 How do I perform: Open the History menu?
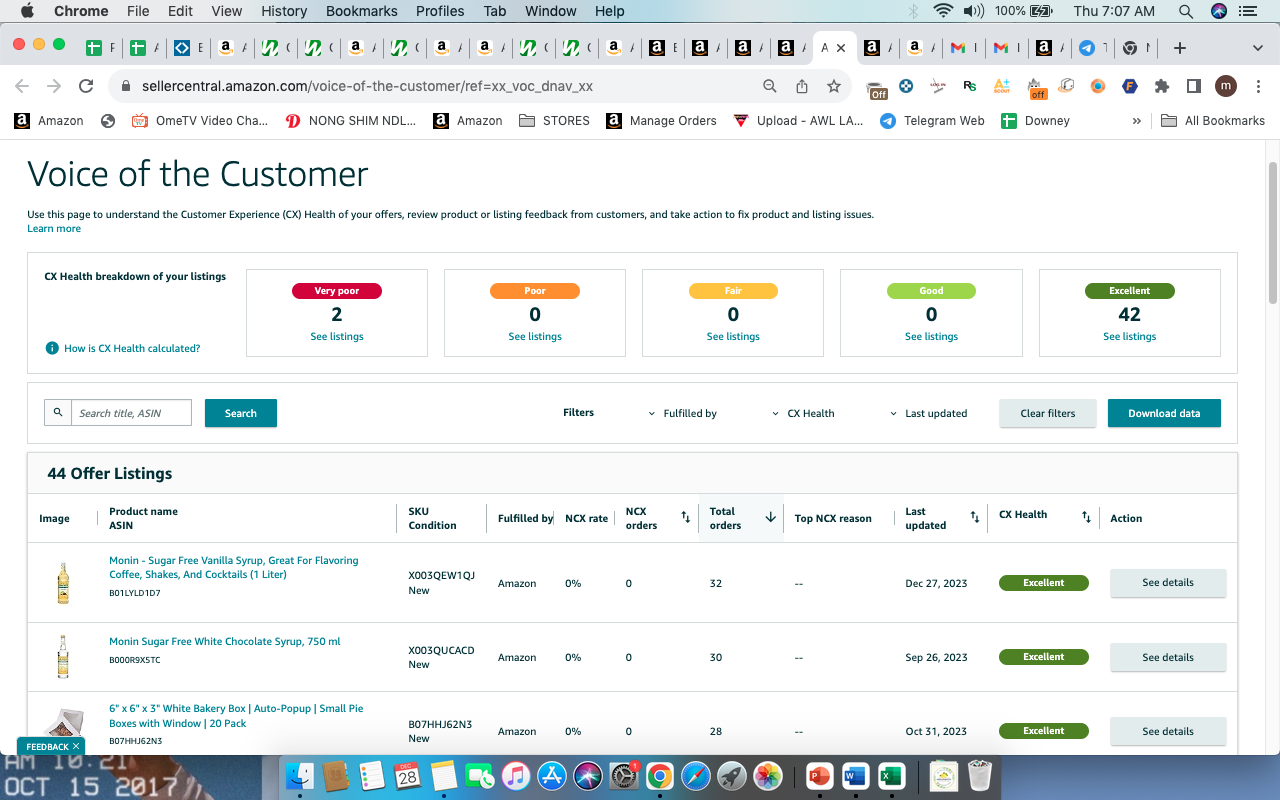(x=284, y=11)
